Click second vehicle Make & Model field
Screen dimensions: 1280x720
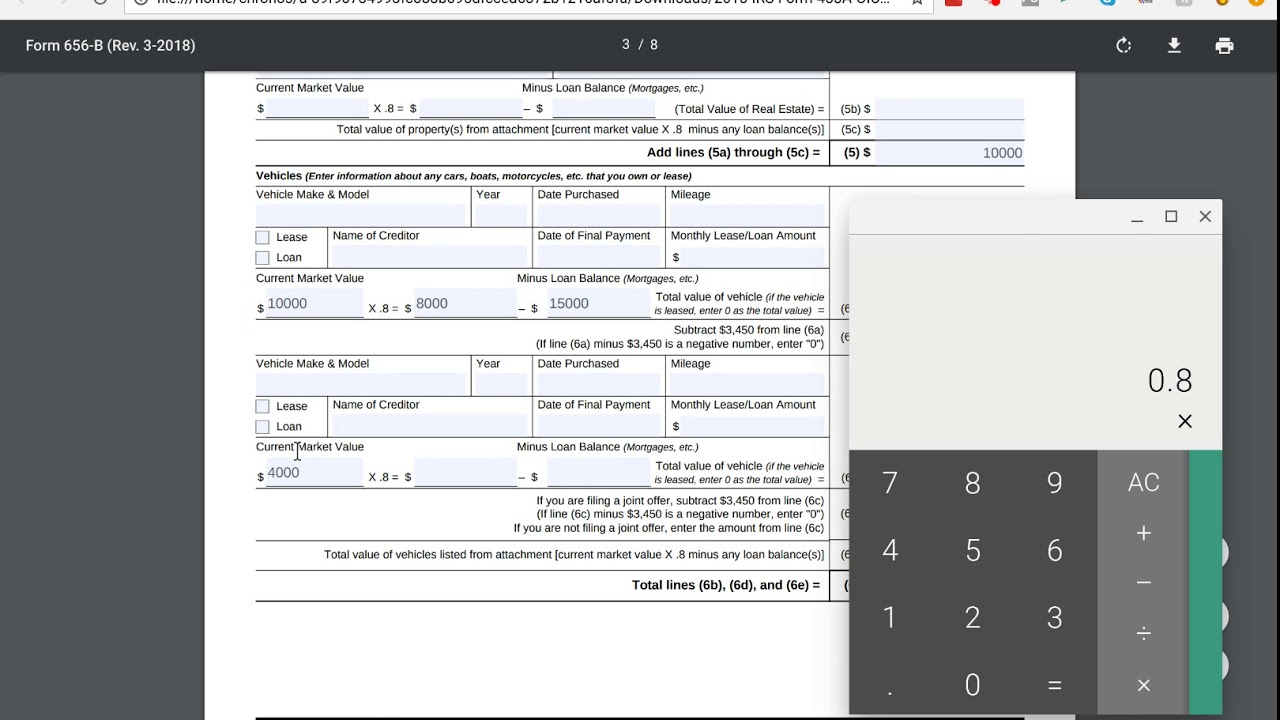(361, 384)
